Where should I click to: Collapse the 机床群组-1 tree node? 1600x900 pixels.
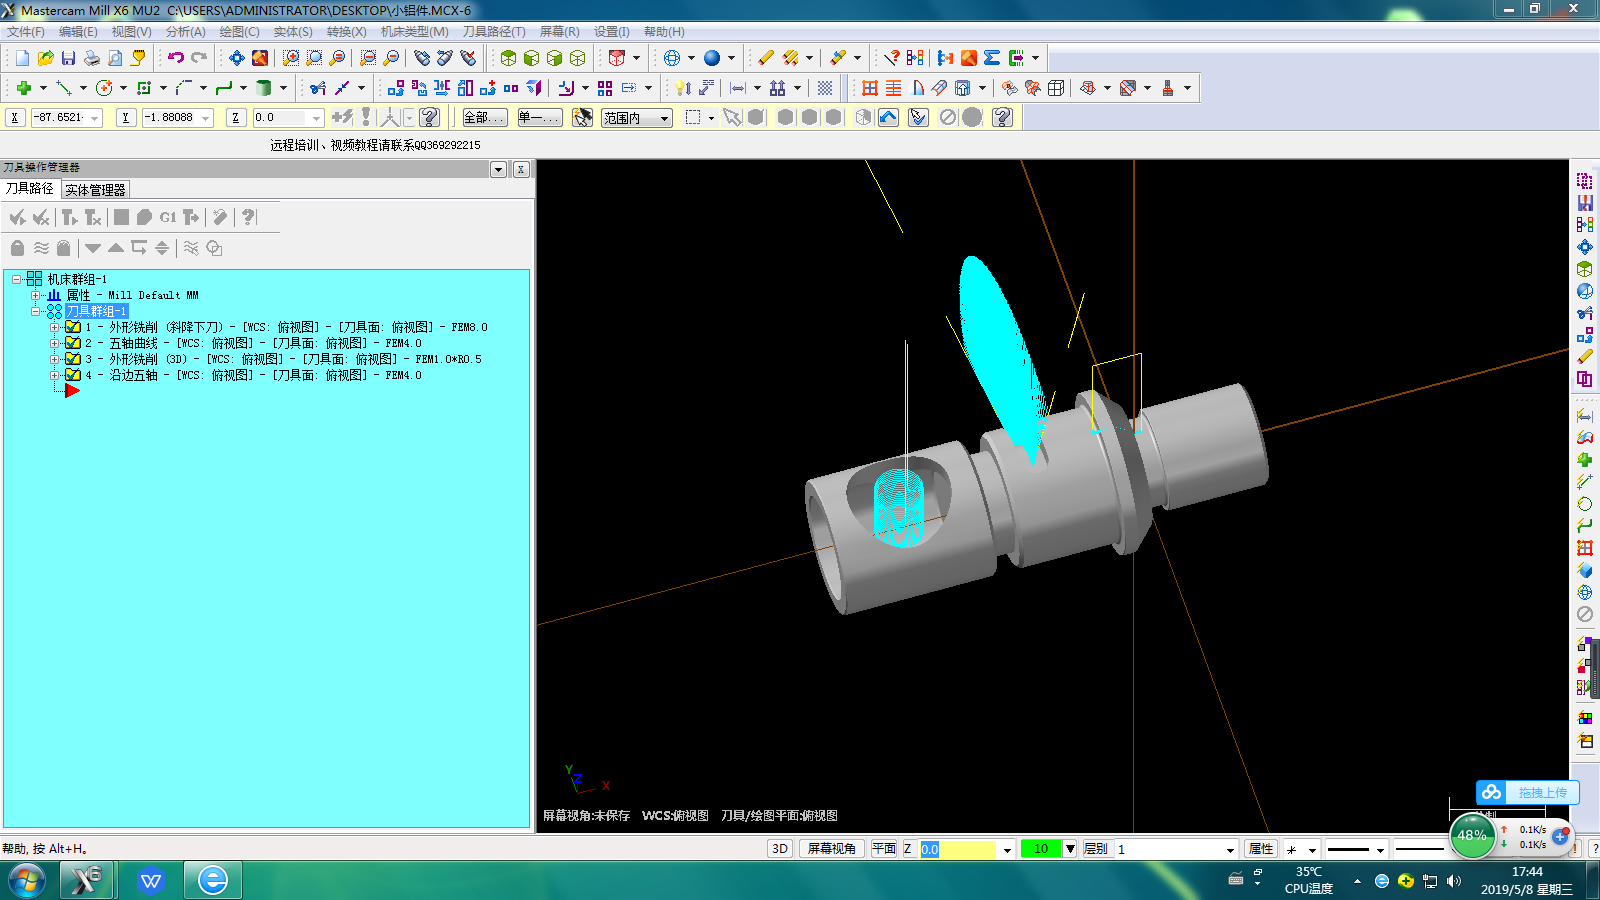coord(17,279)
